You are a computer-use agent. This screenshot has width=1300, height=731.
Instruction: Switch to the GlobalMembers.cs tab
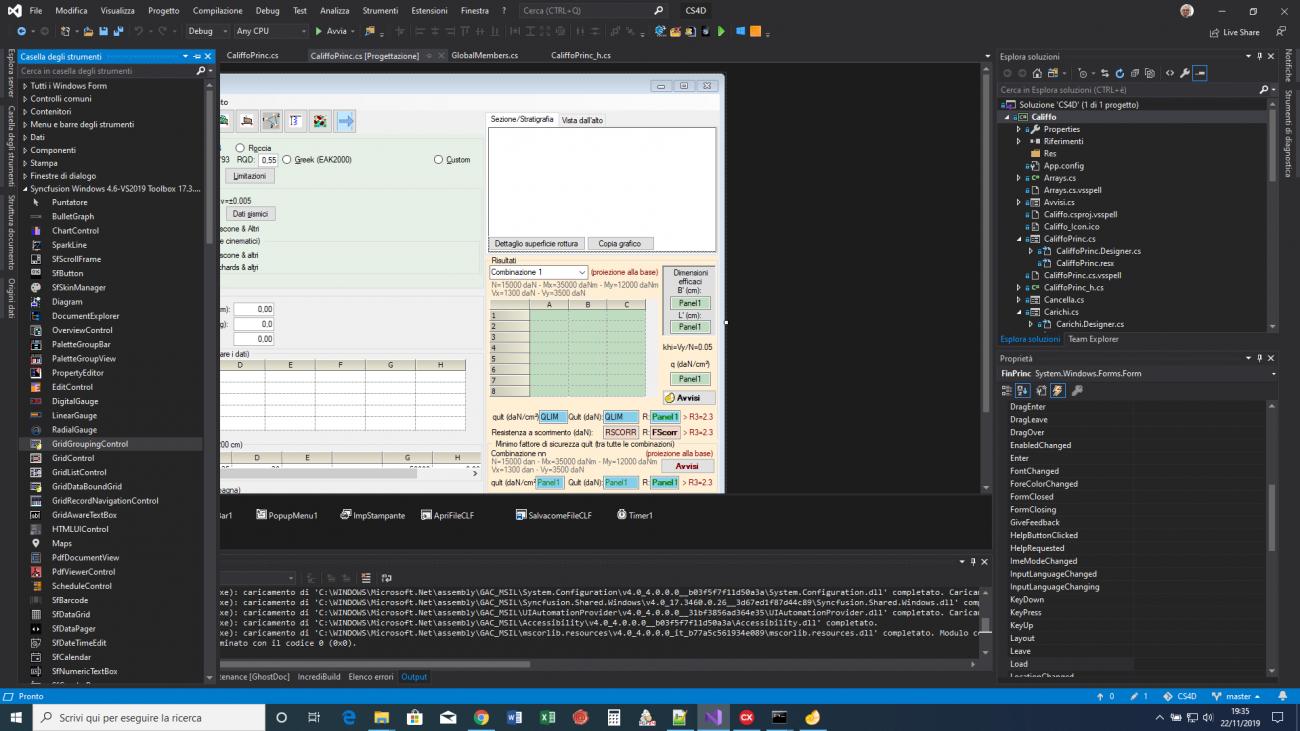pos(484,56)
